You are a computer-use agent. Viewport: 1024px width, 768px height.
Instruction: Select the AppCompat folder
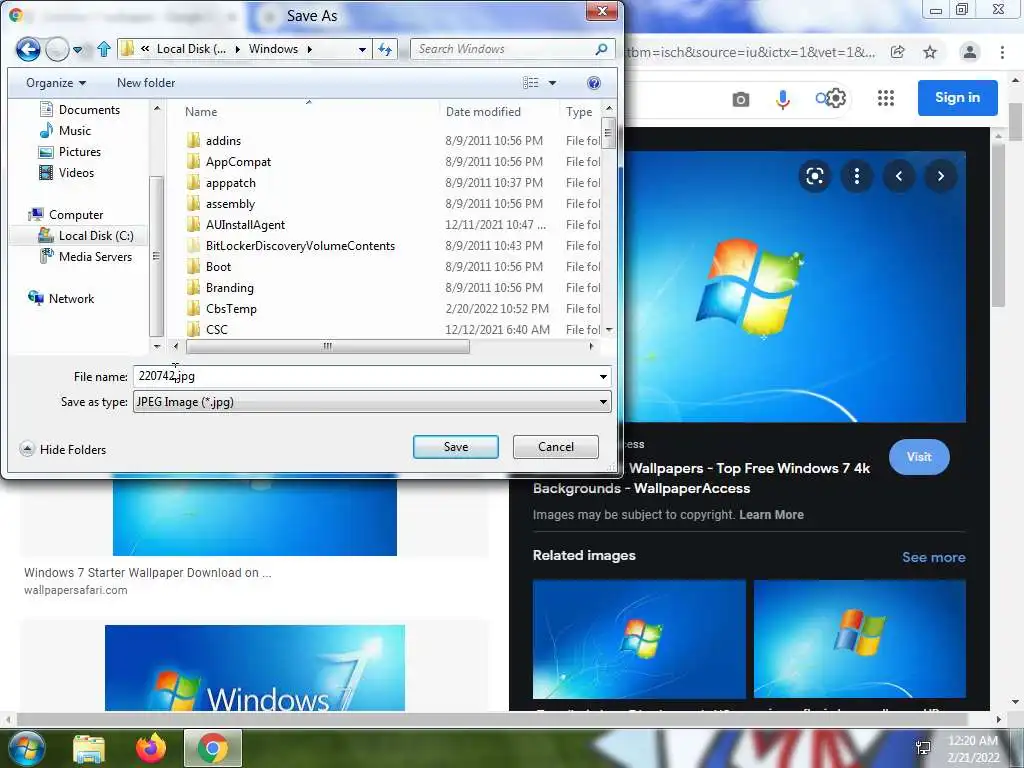[229, 162]
